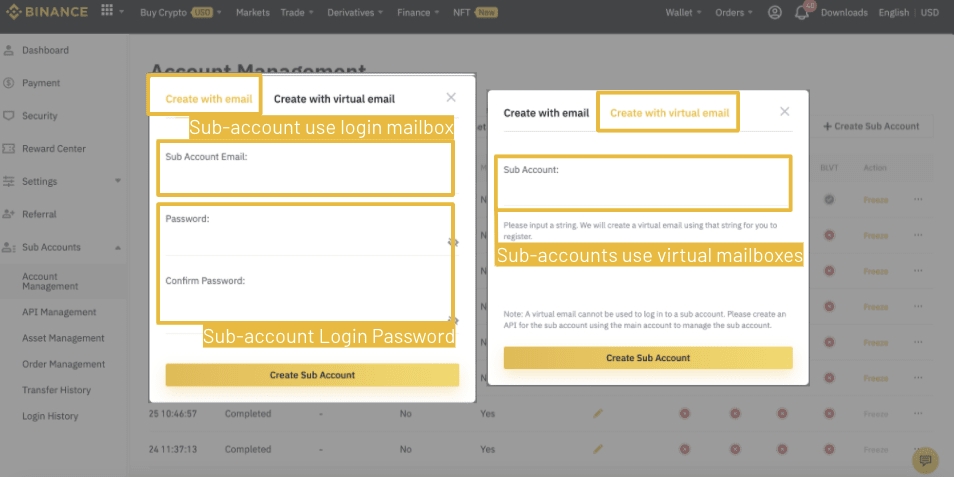Click the grey BLVT status check icon

829,200
